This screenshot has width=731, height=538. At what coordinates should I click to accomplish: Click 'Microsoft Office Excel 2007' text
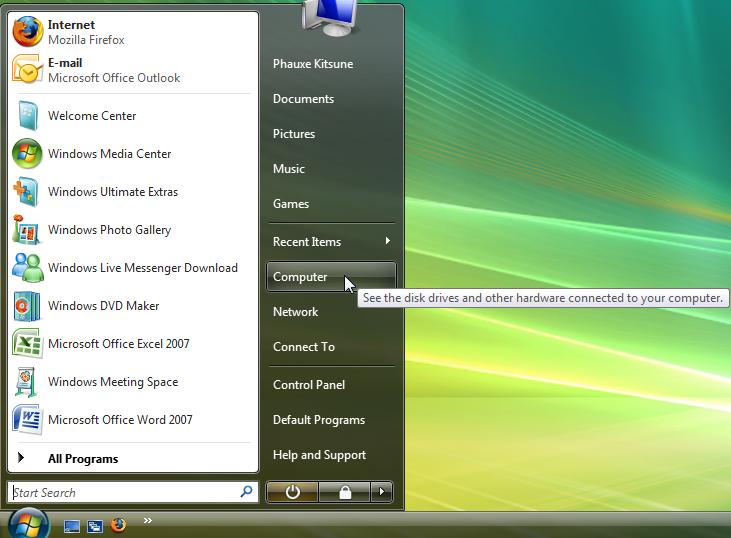point(119,344)
